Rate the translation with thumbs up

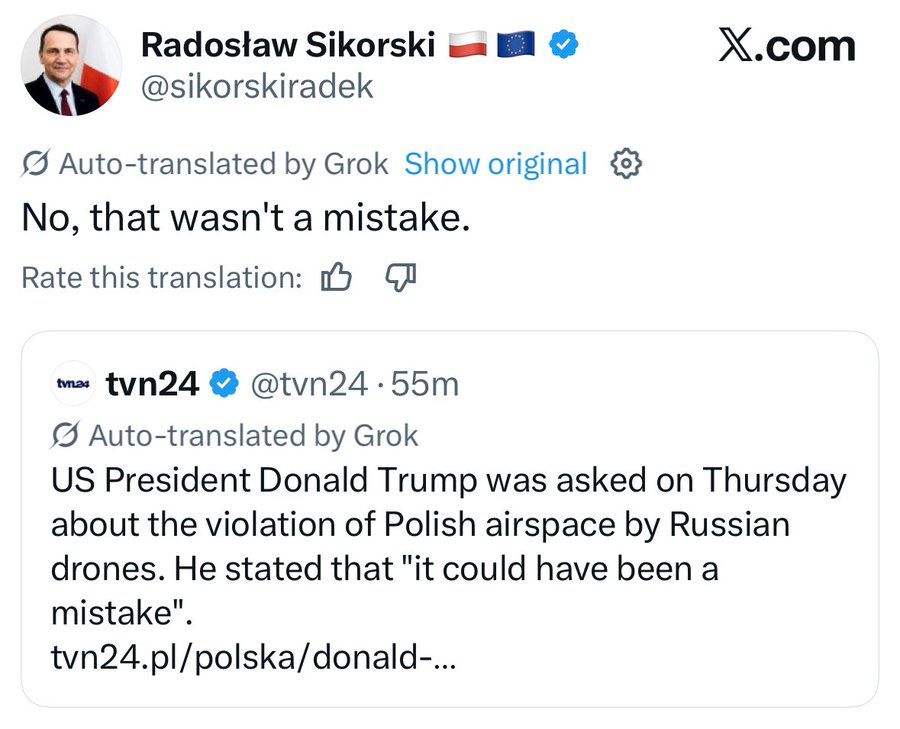(336, 277)
